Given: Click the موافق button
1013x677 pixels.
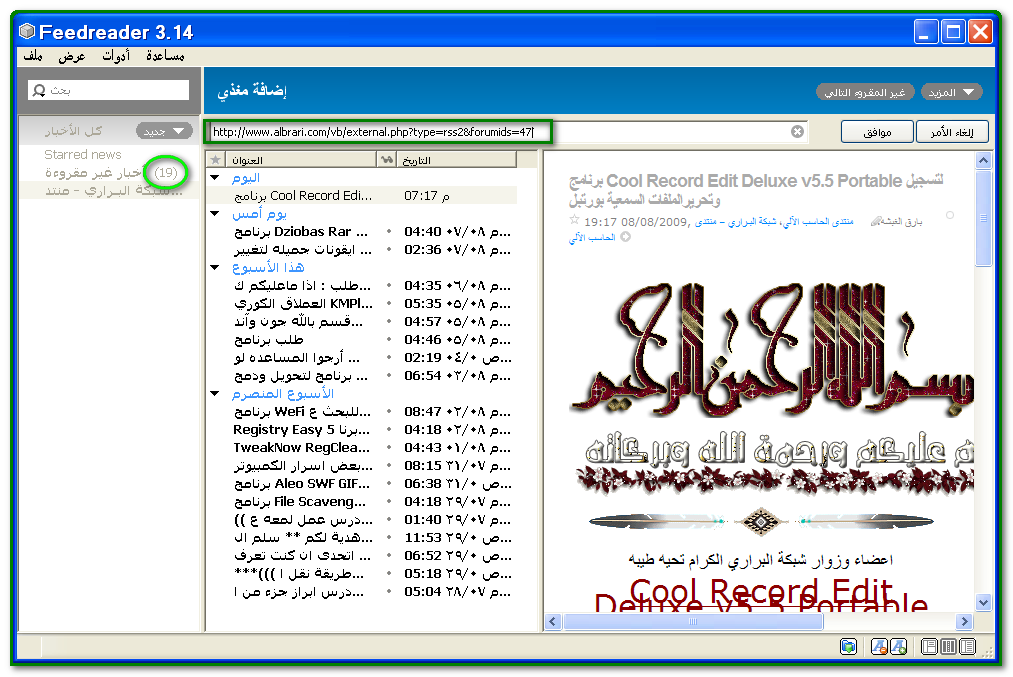Looking at the screenshot, I should click(877, 132).
